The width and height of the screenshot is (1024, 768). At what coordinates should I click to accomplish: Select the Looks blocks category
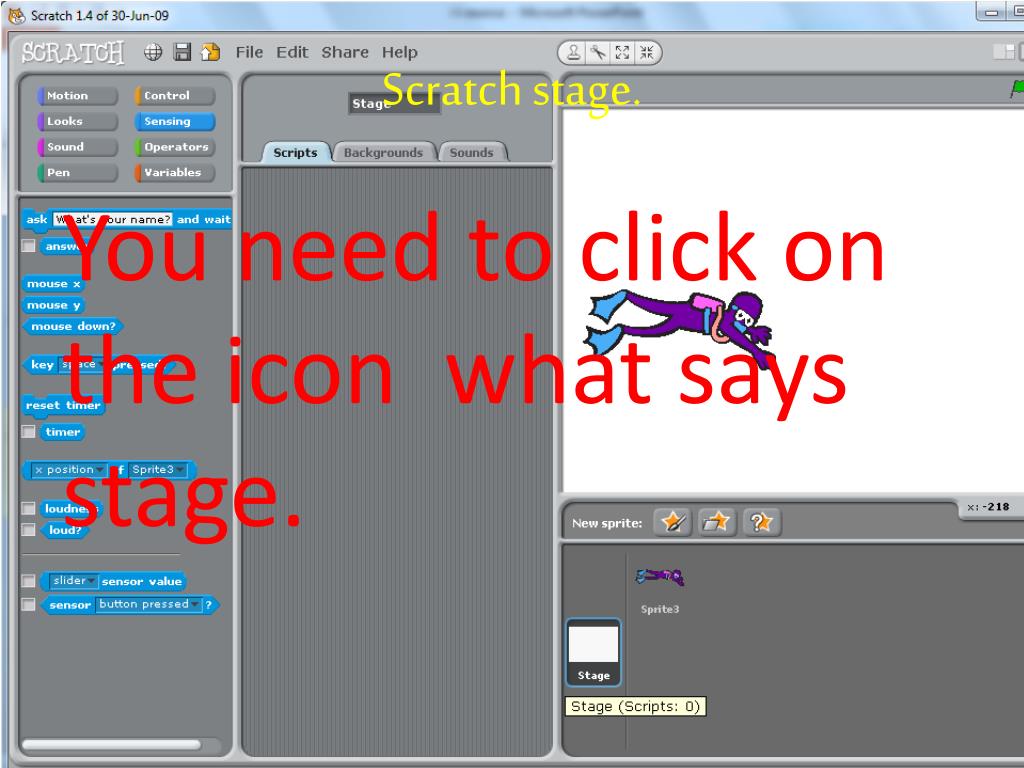(x=78, y=121)
